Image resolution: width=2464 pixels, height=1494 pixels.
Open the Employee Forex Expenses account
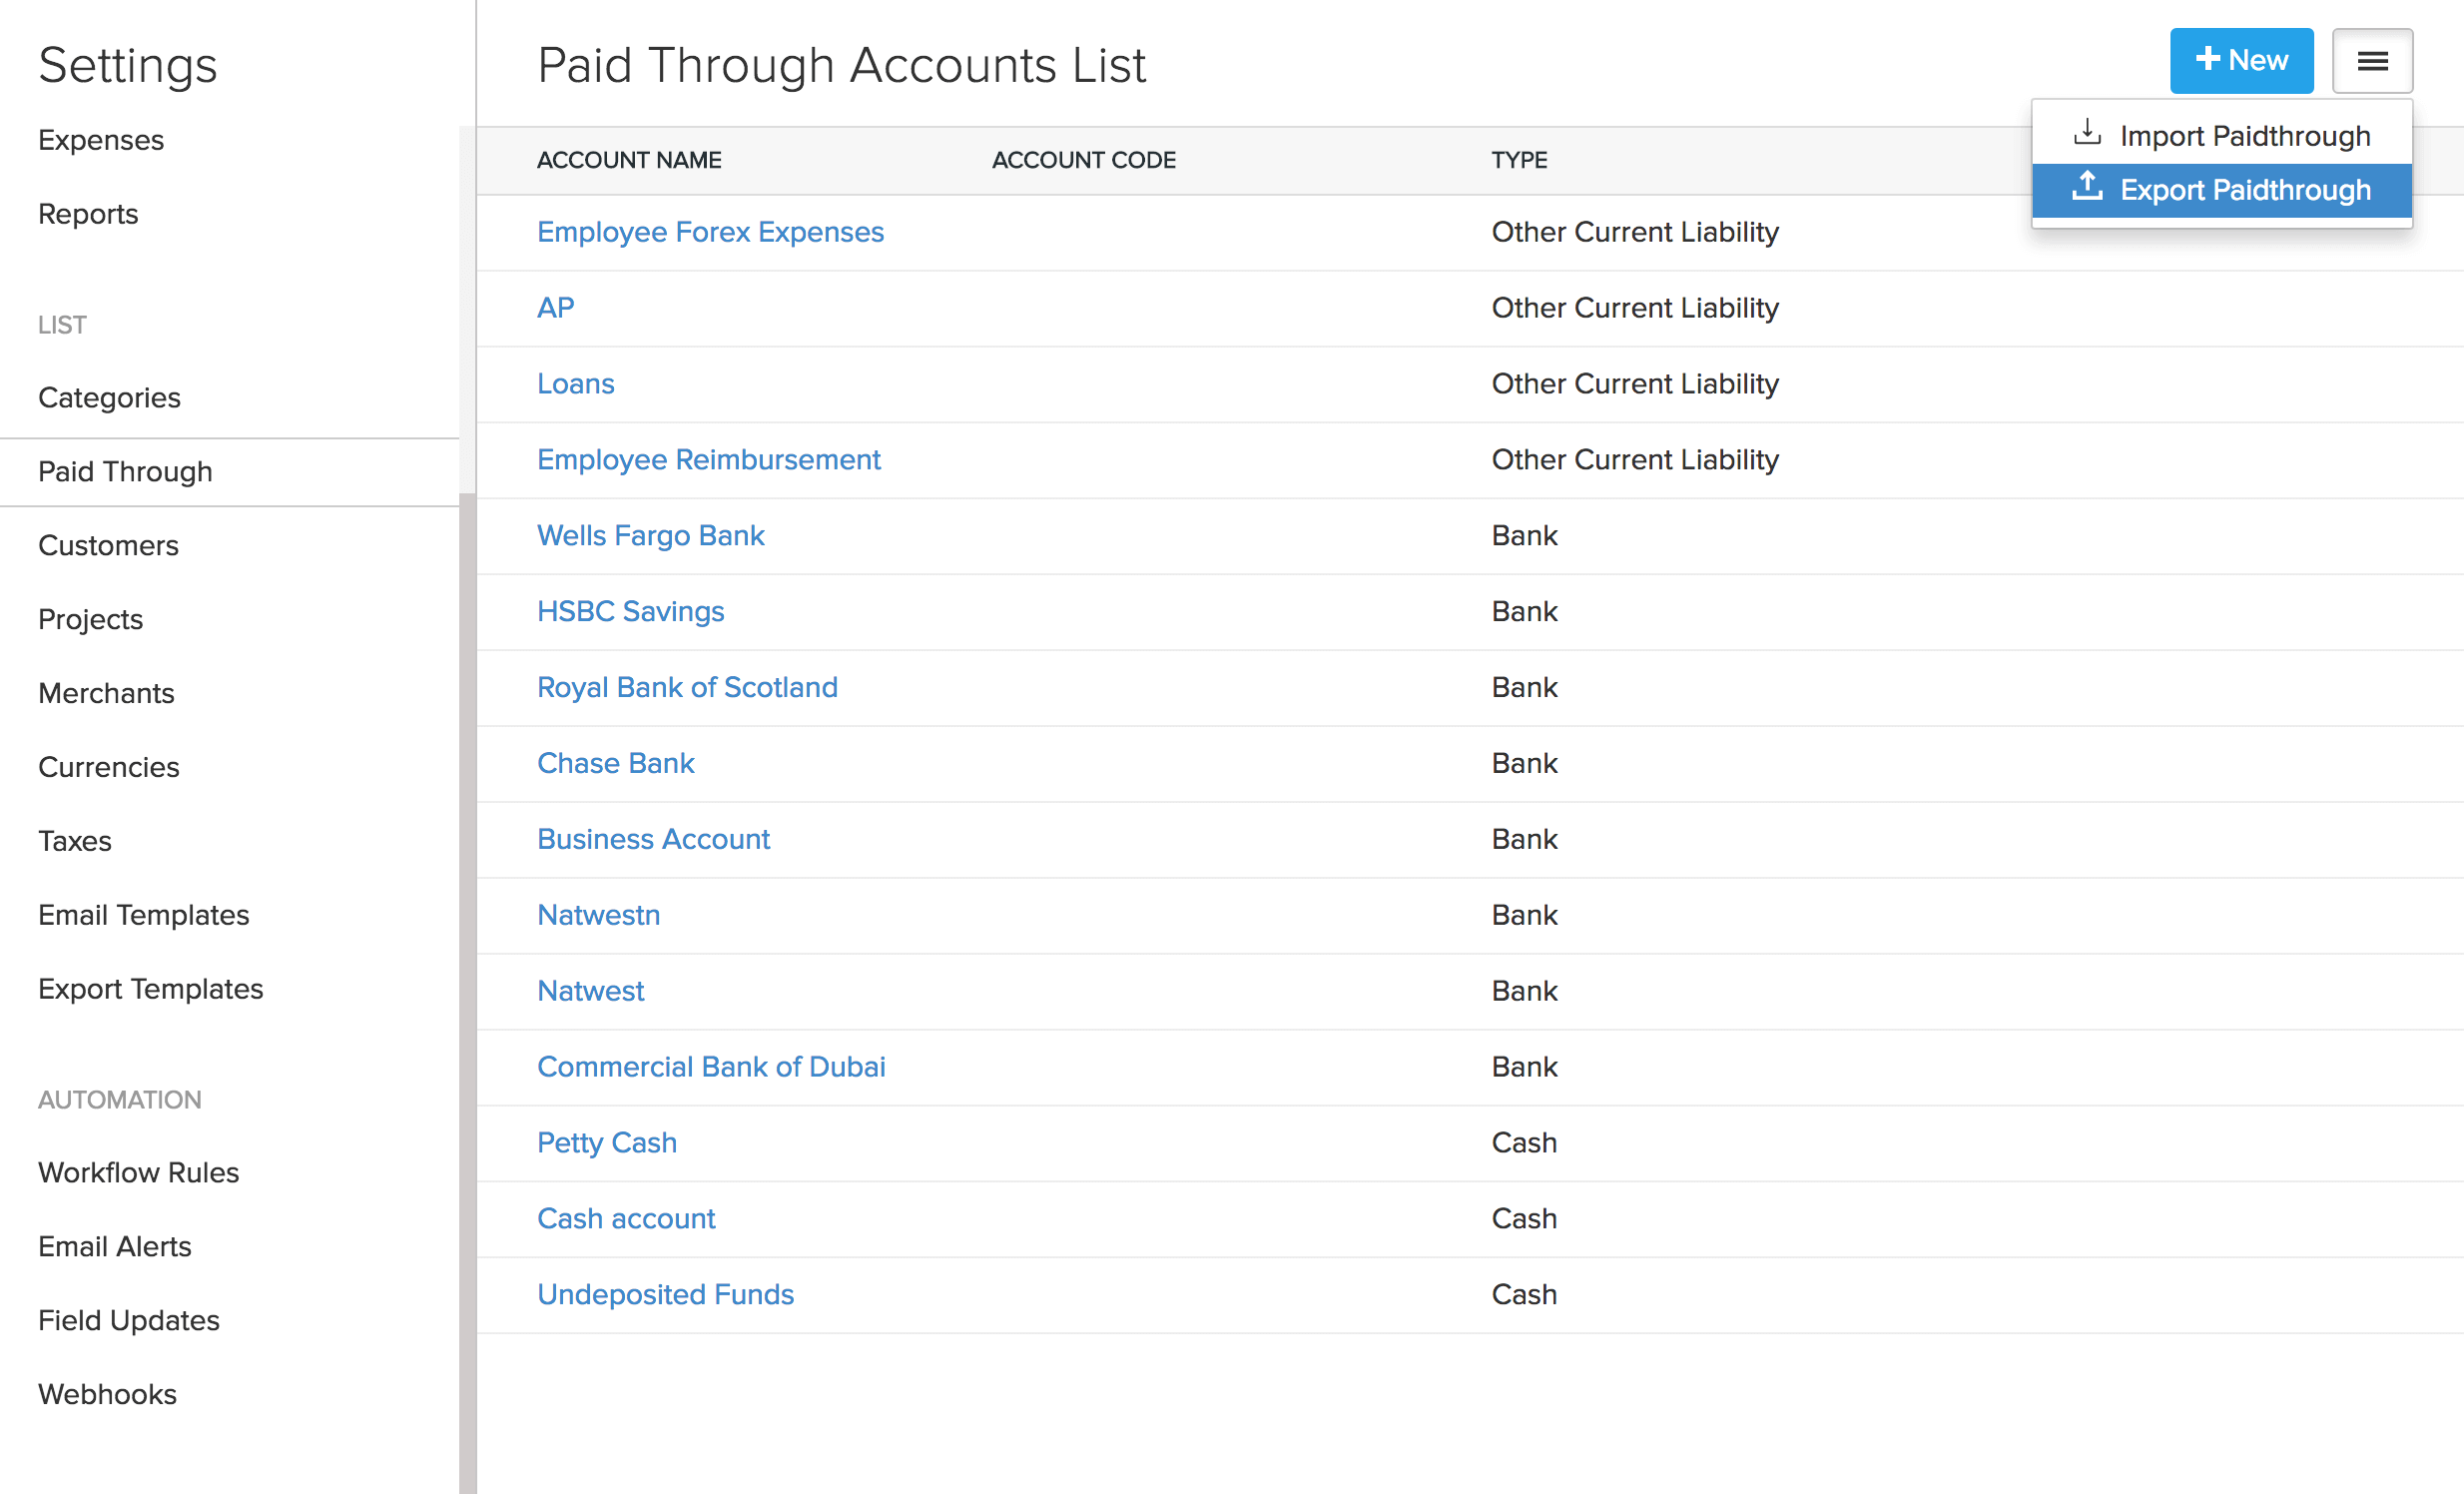(x=710, y=231)
